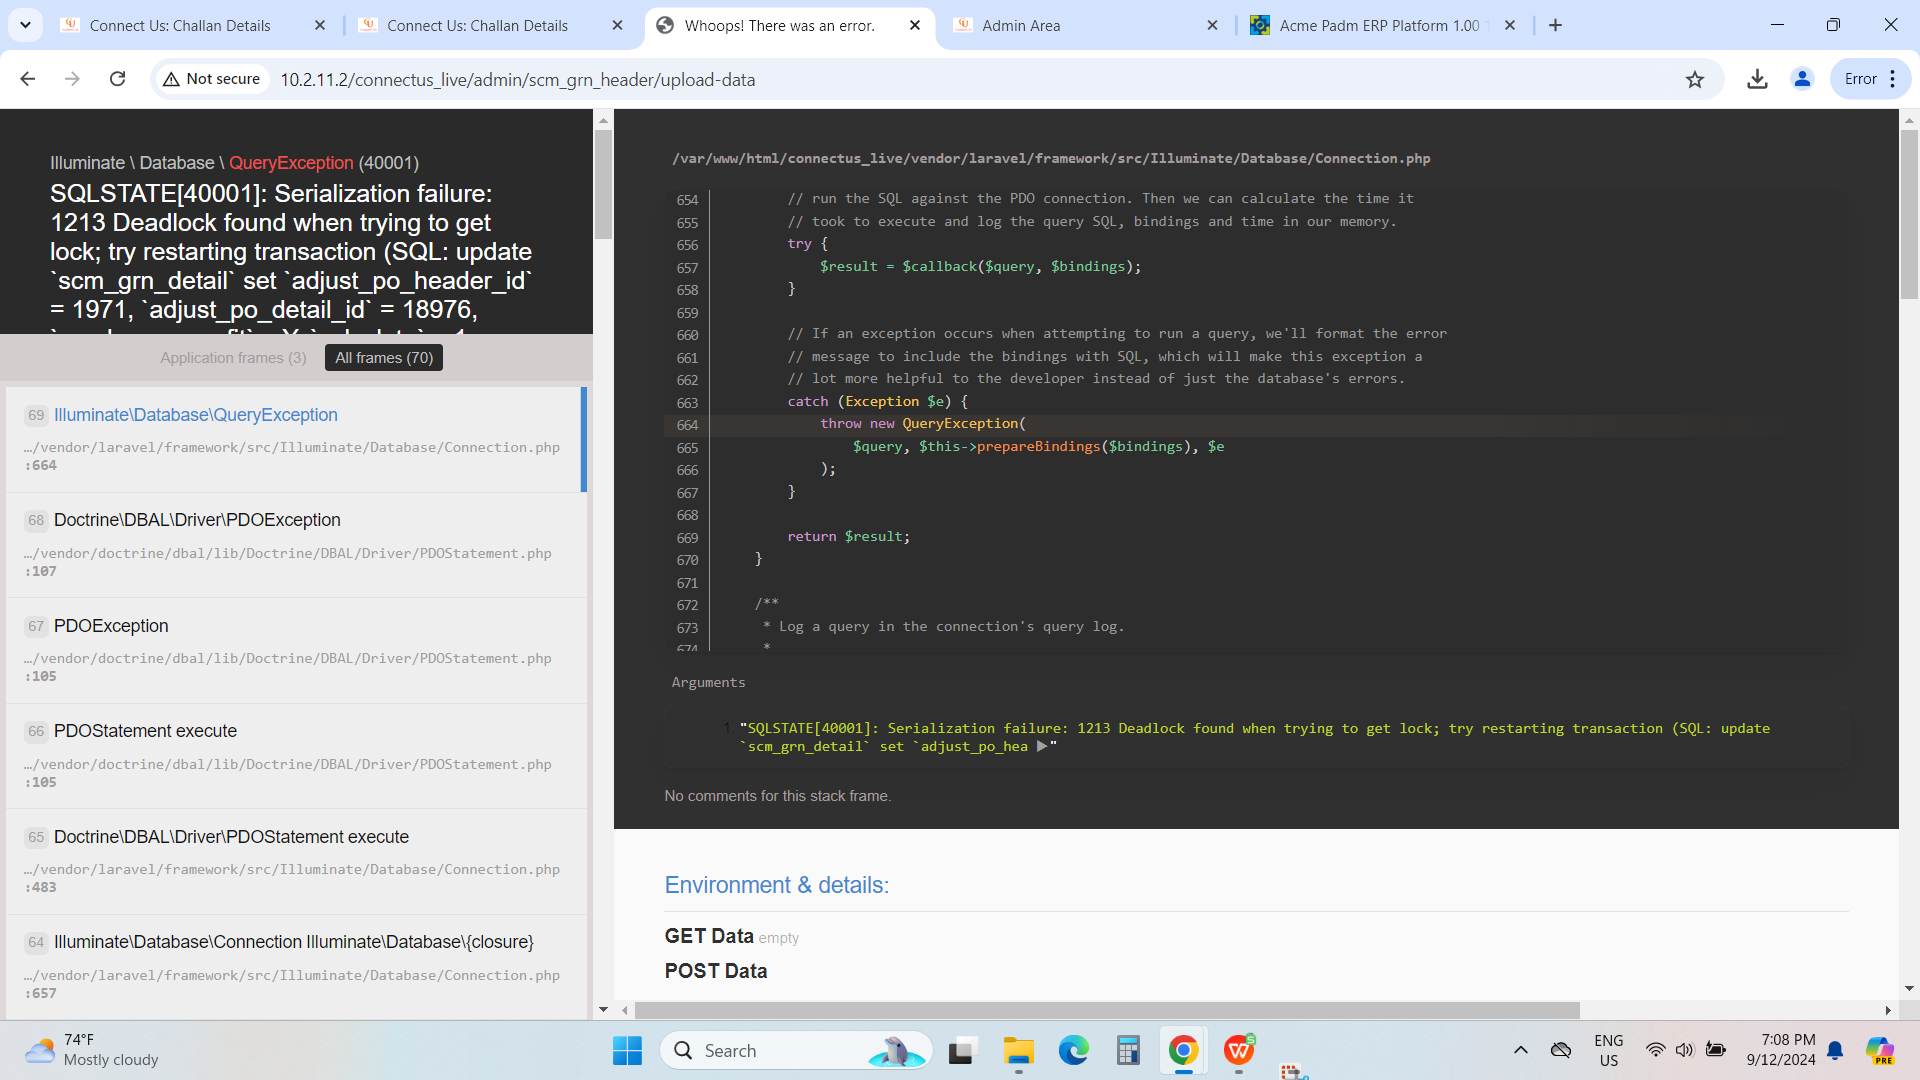Screen dimensions: 1920x1080
Task: Close first Challan Details tab
Action: click(x=320, y=25)
